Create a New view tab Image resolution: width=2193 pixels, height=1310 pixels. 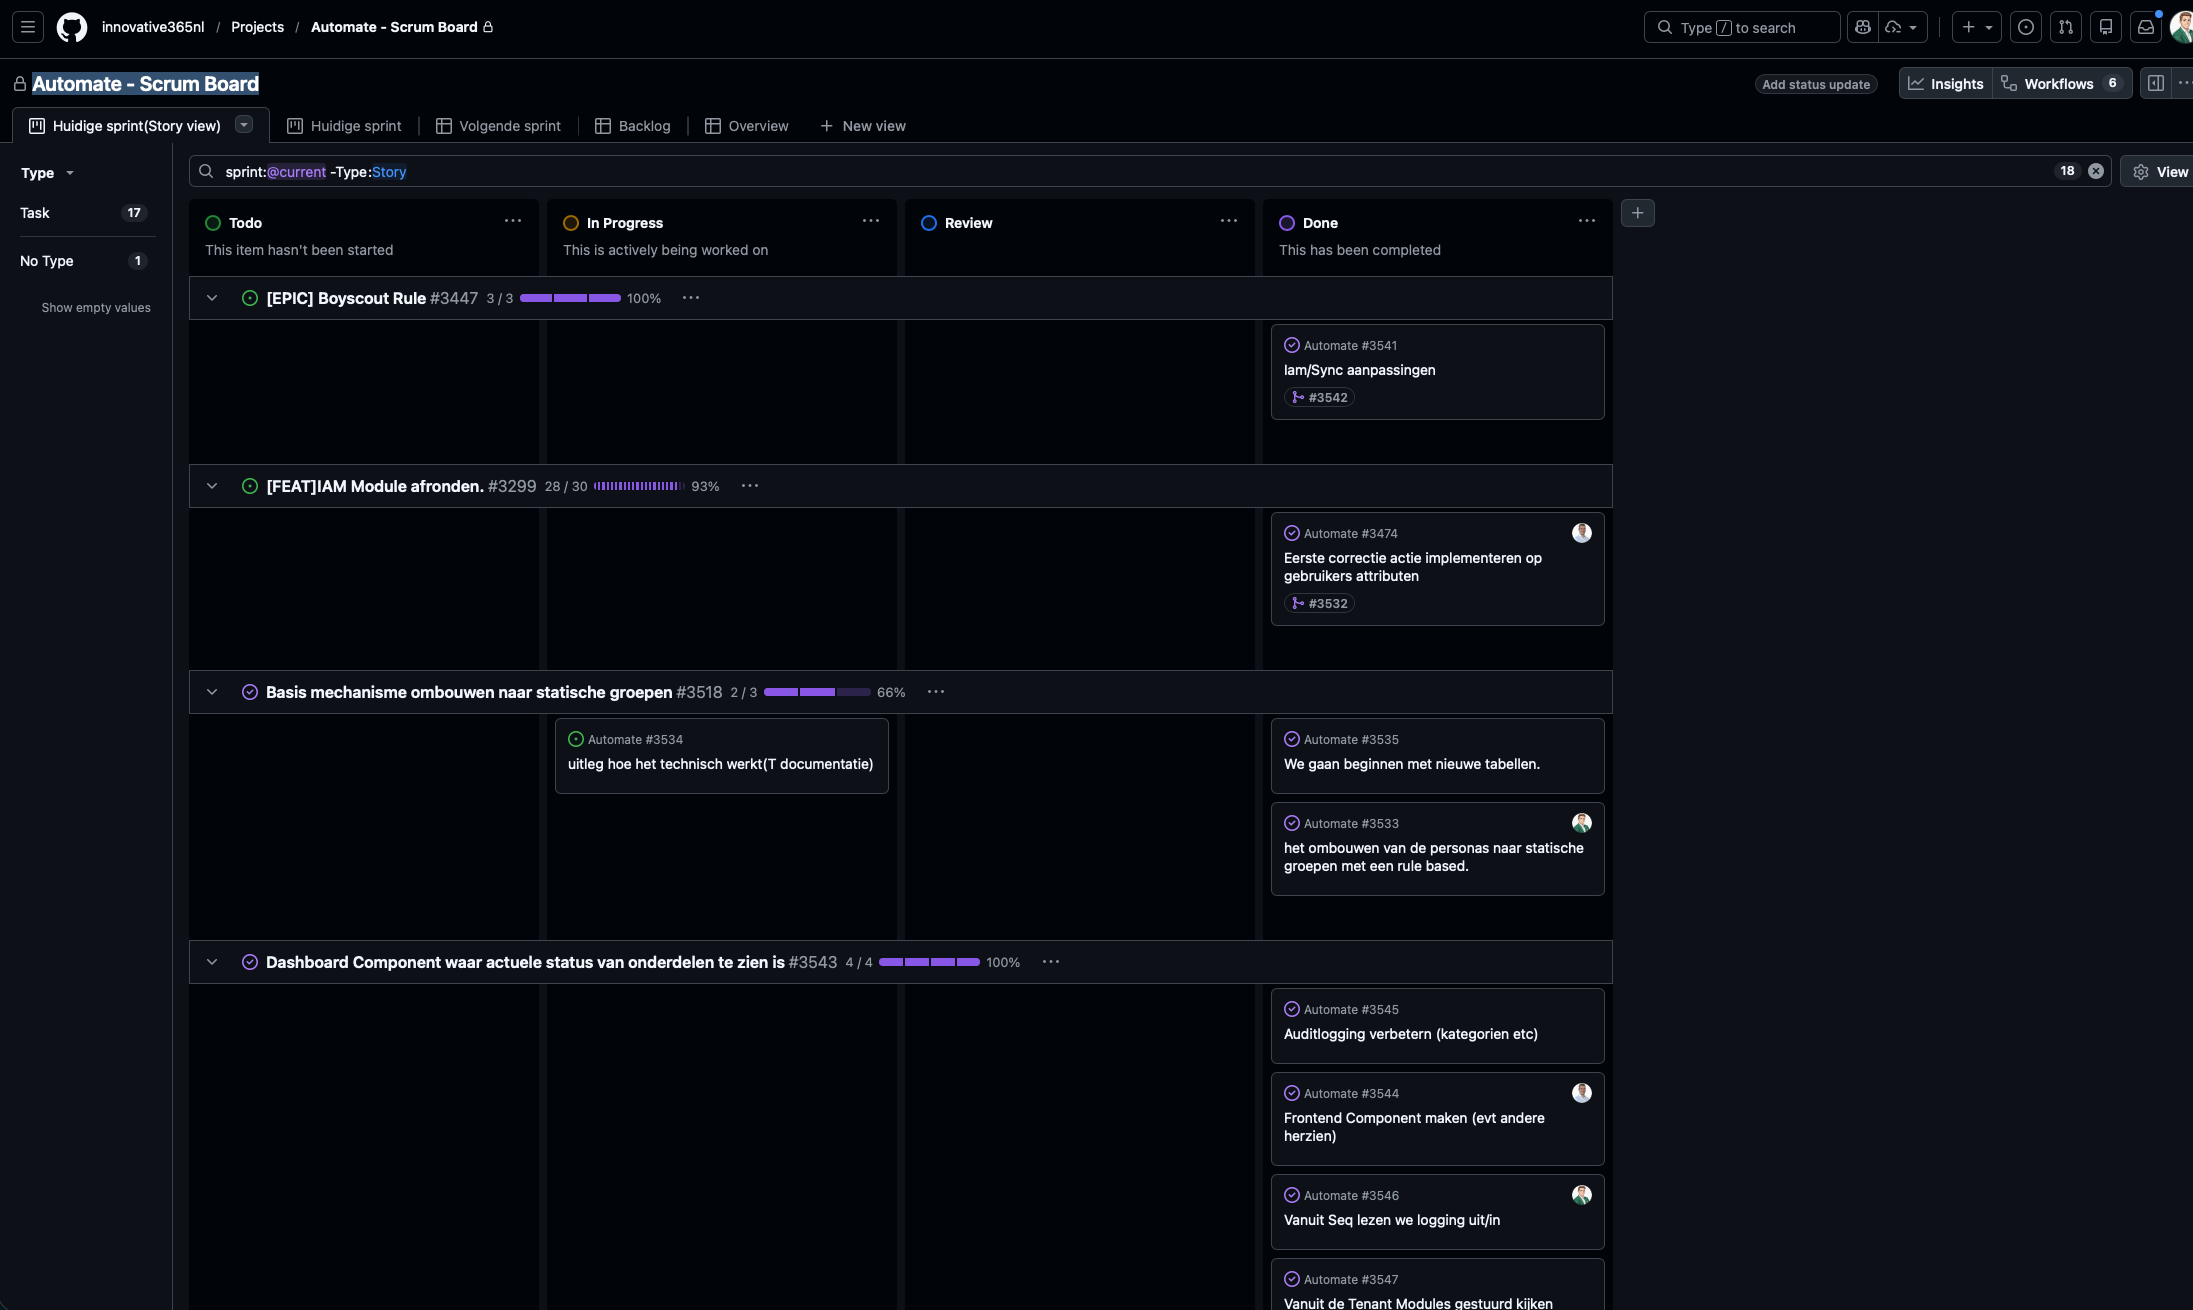coord(863,126)
